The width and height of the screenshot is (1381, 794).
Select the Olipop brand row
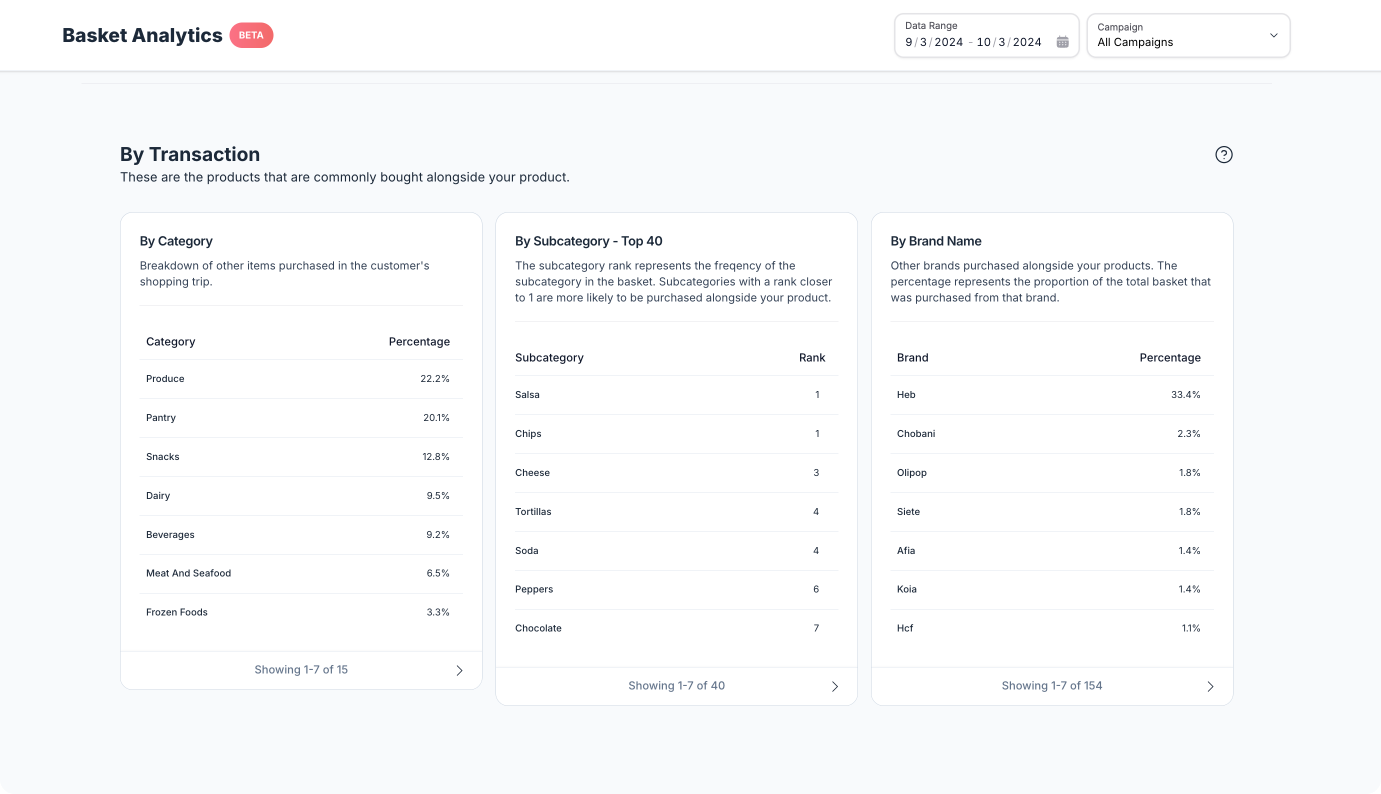(1052, 473)
